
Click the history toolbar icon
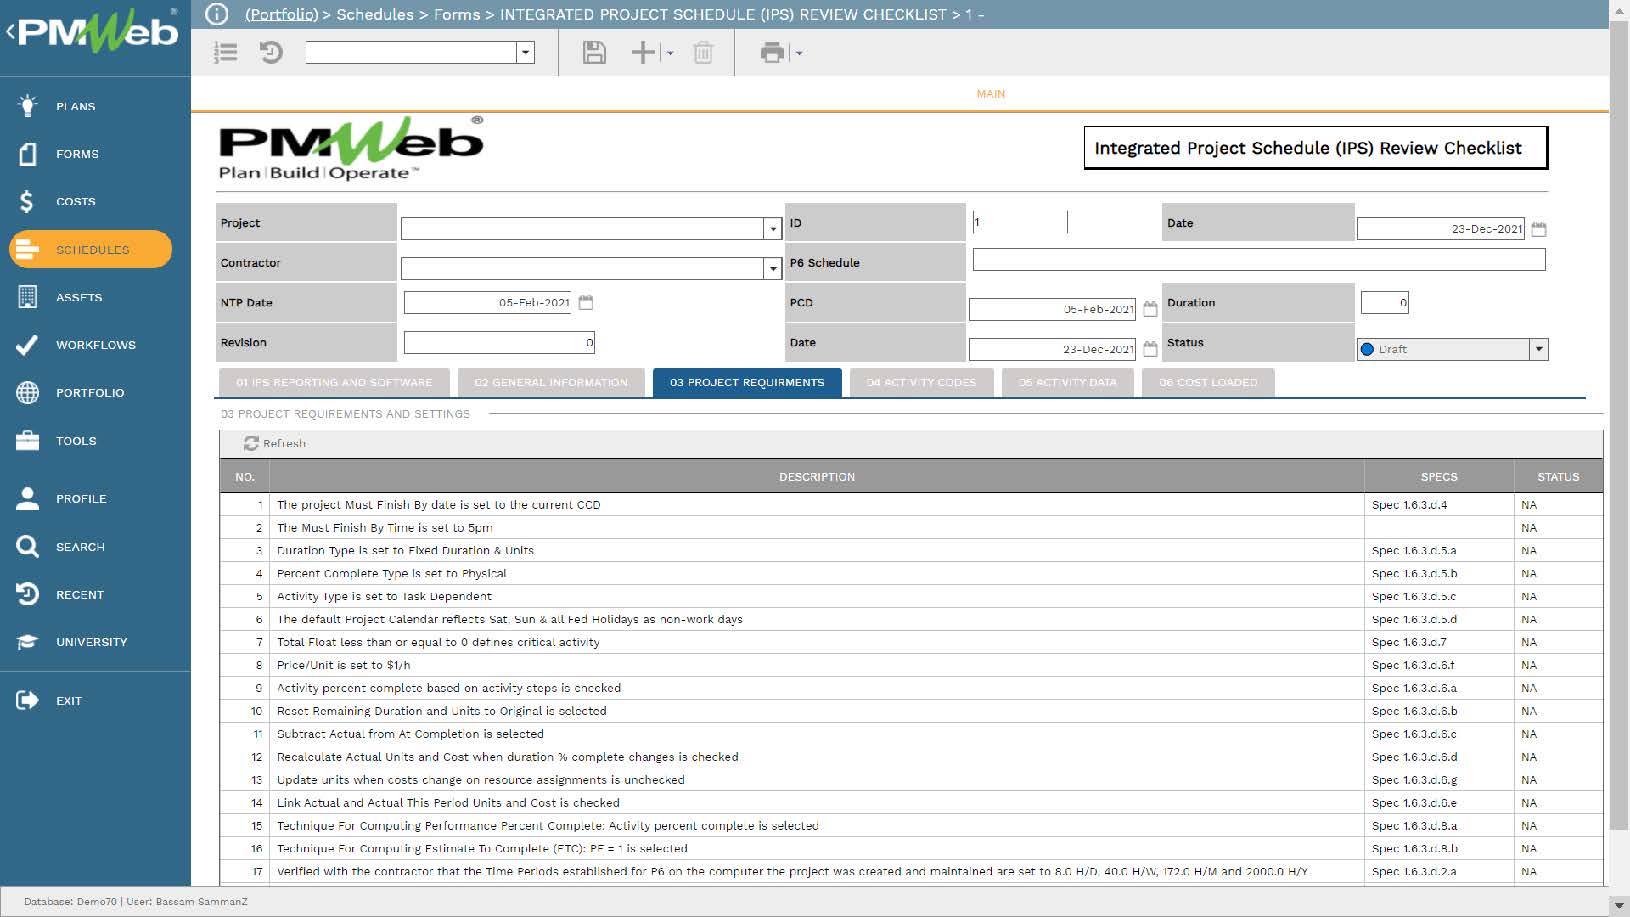point(272,52)
